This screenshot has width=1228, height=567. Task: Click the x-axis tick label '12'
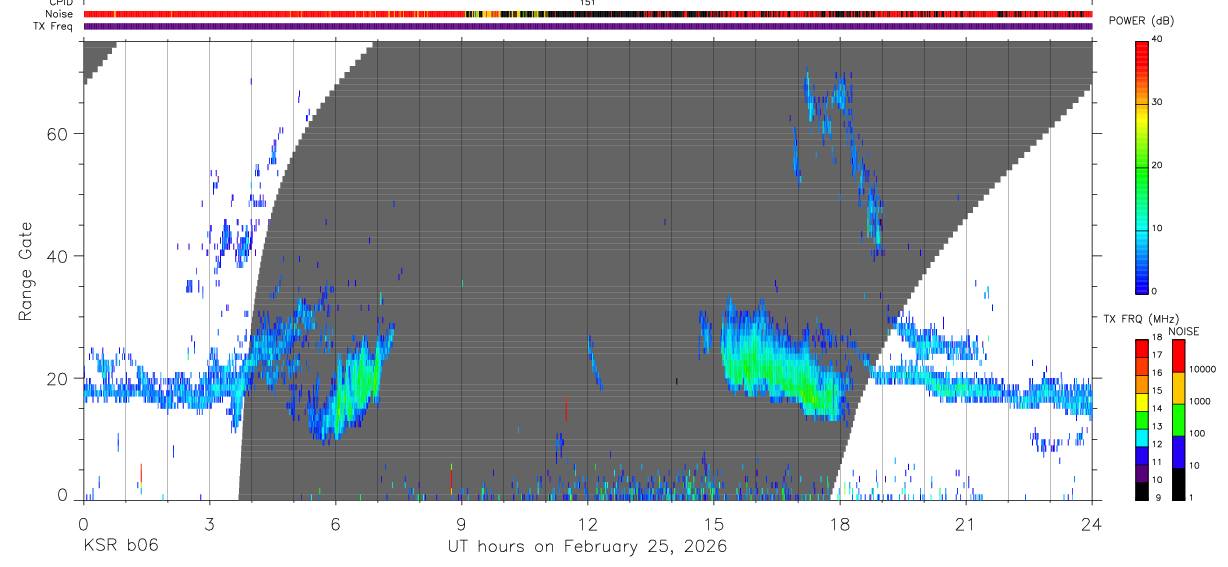588,524
